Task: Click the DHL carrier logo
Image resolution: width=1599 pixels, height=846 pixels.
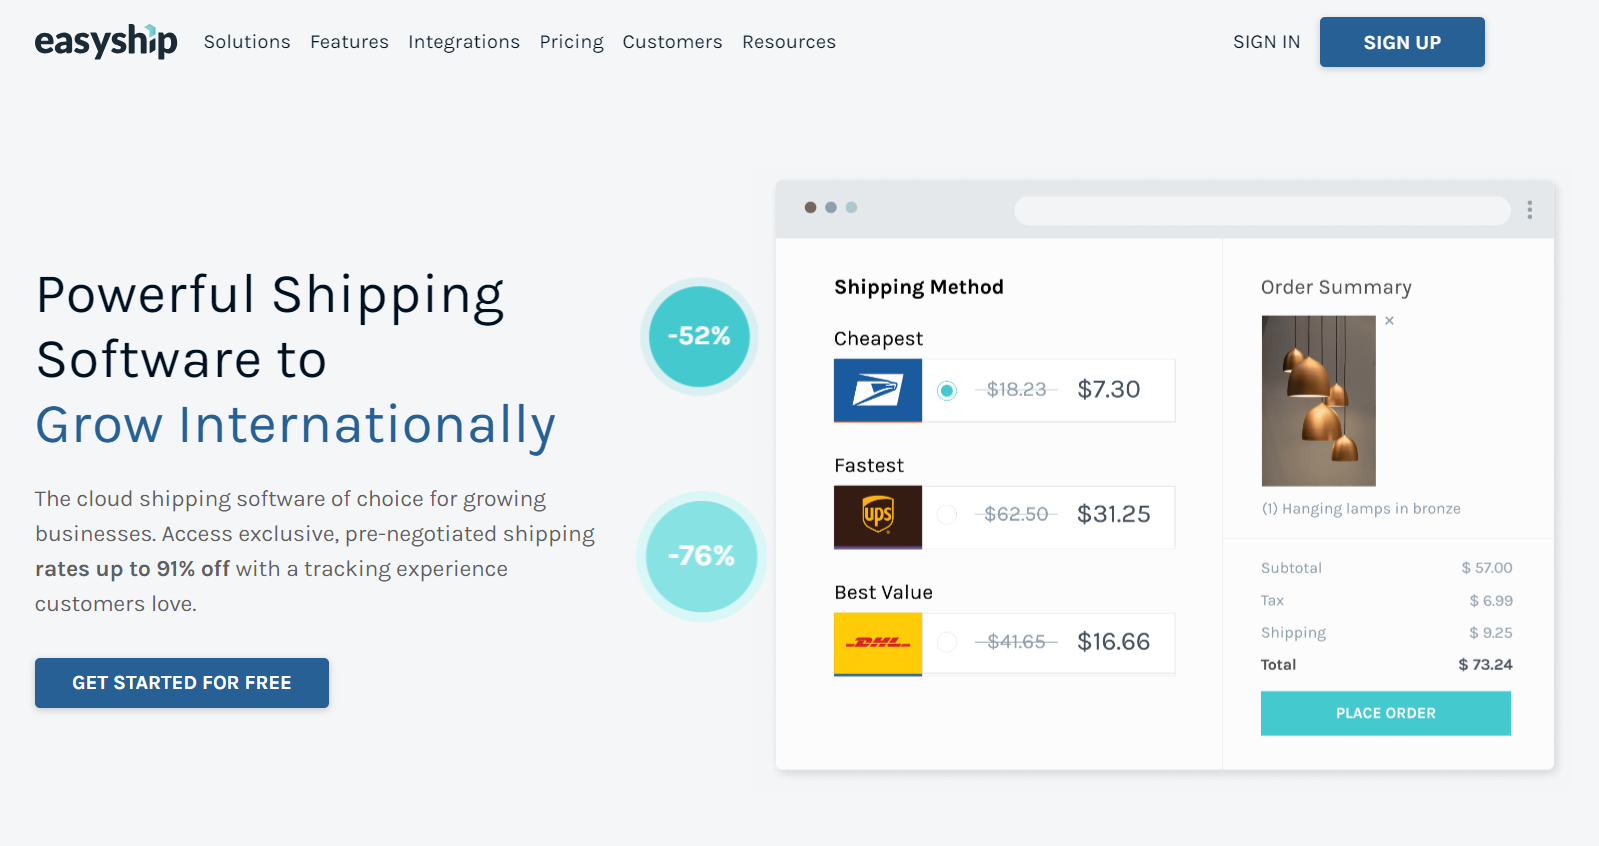Action: 877,643
